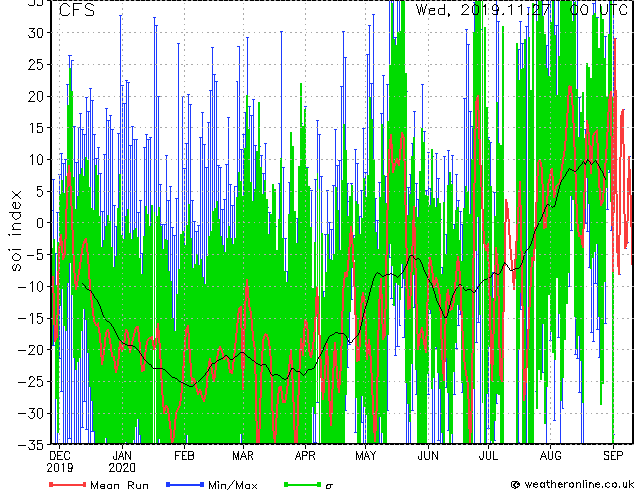The image size is (634, 490).
Task: Click the 15 y-axis value
Action: click(x=36, y=128)
